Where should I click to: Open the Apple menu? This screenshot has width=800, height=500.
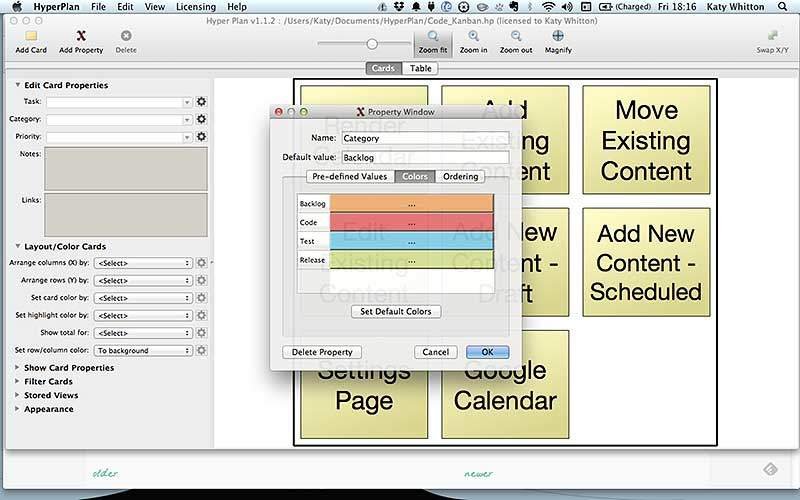click(x=17, y=7)
